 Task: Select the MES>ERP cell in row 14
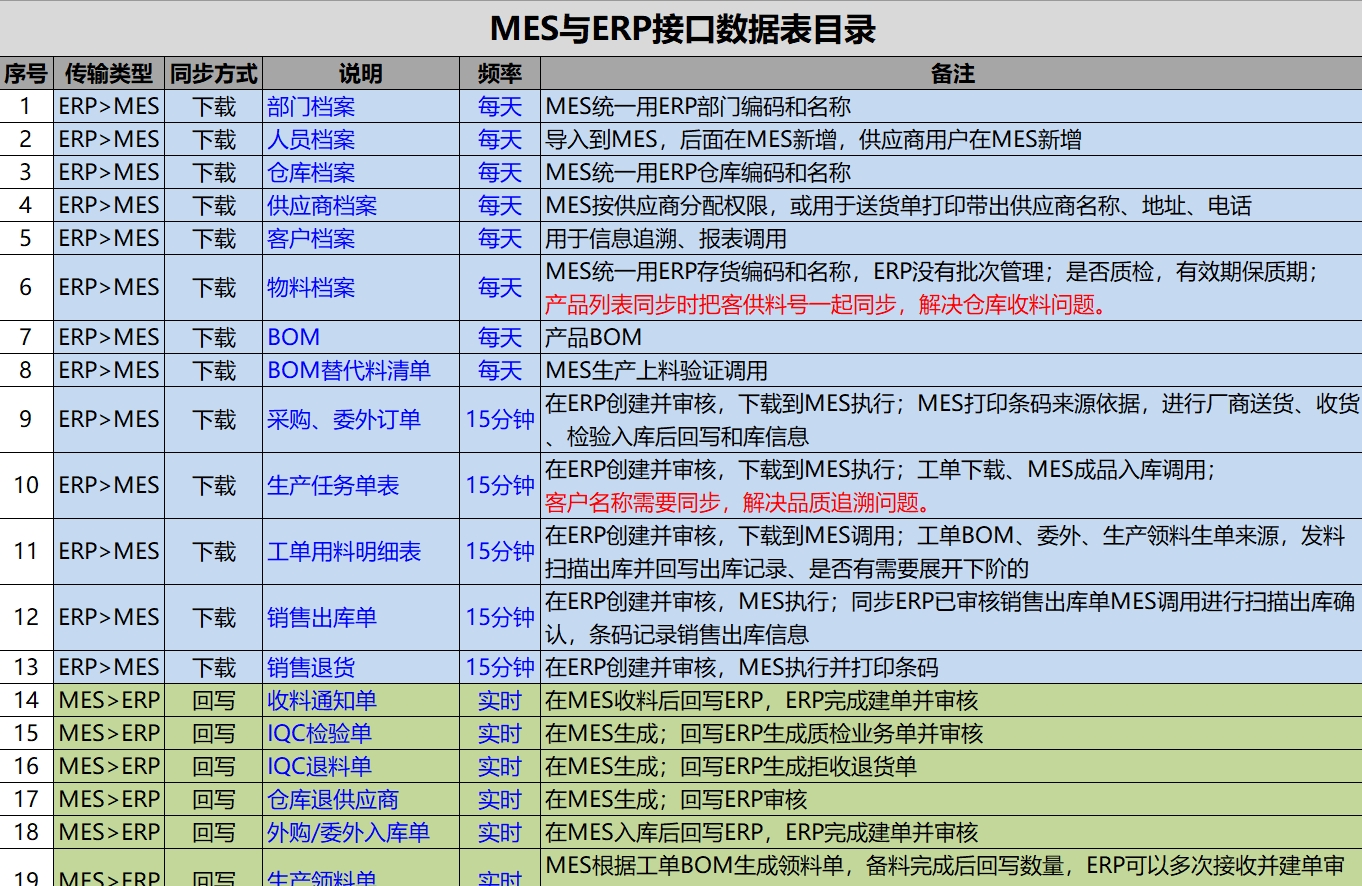(108, 700)
